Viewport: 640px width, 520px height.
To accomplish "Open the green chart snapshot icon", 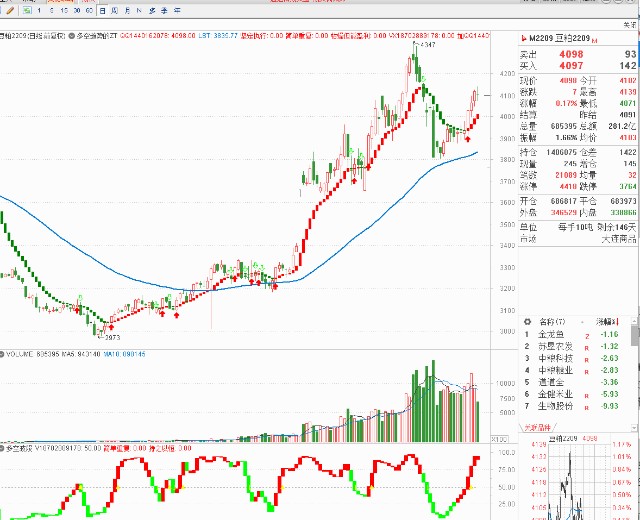I will coord(27,11).
